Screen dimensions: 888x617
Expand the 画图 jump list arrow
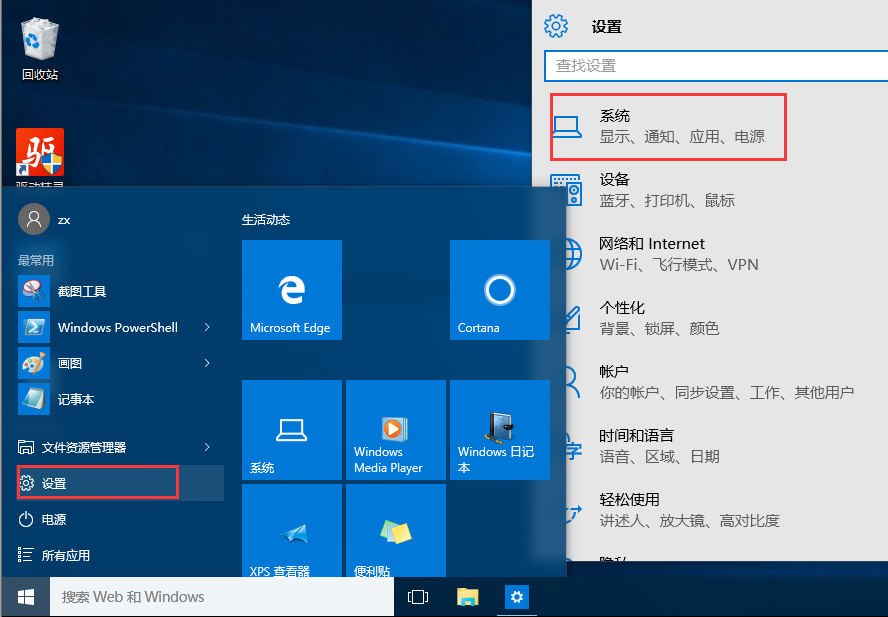pyautogui.click(x=207, y=363)
